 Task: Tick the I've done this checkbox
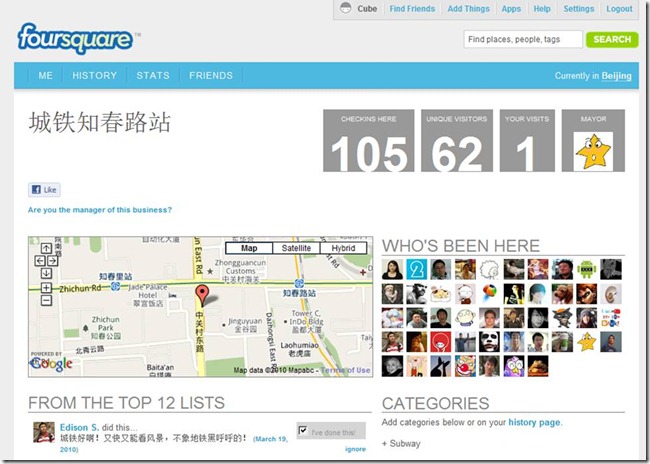[303, 430]
